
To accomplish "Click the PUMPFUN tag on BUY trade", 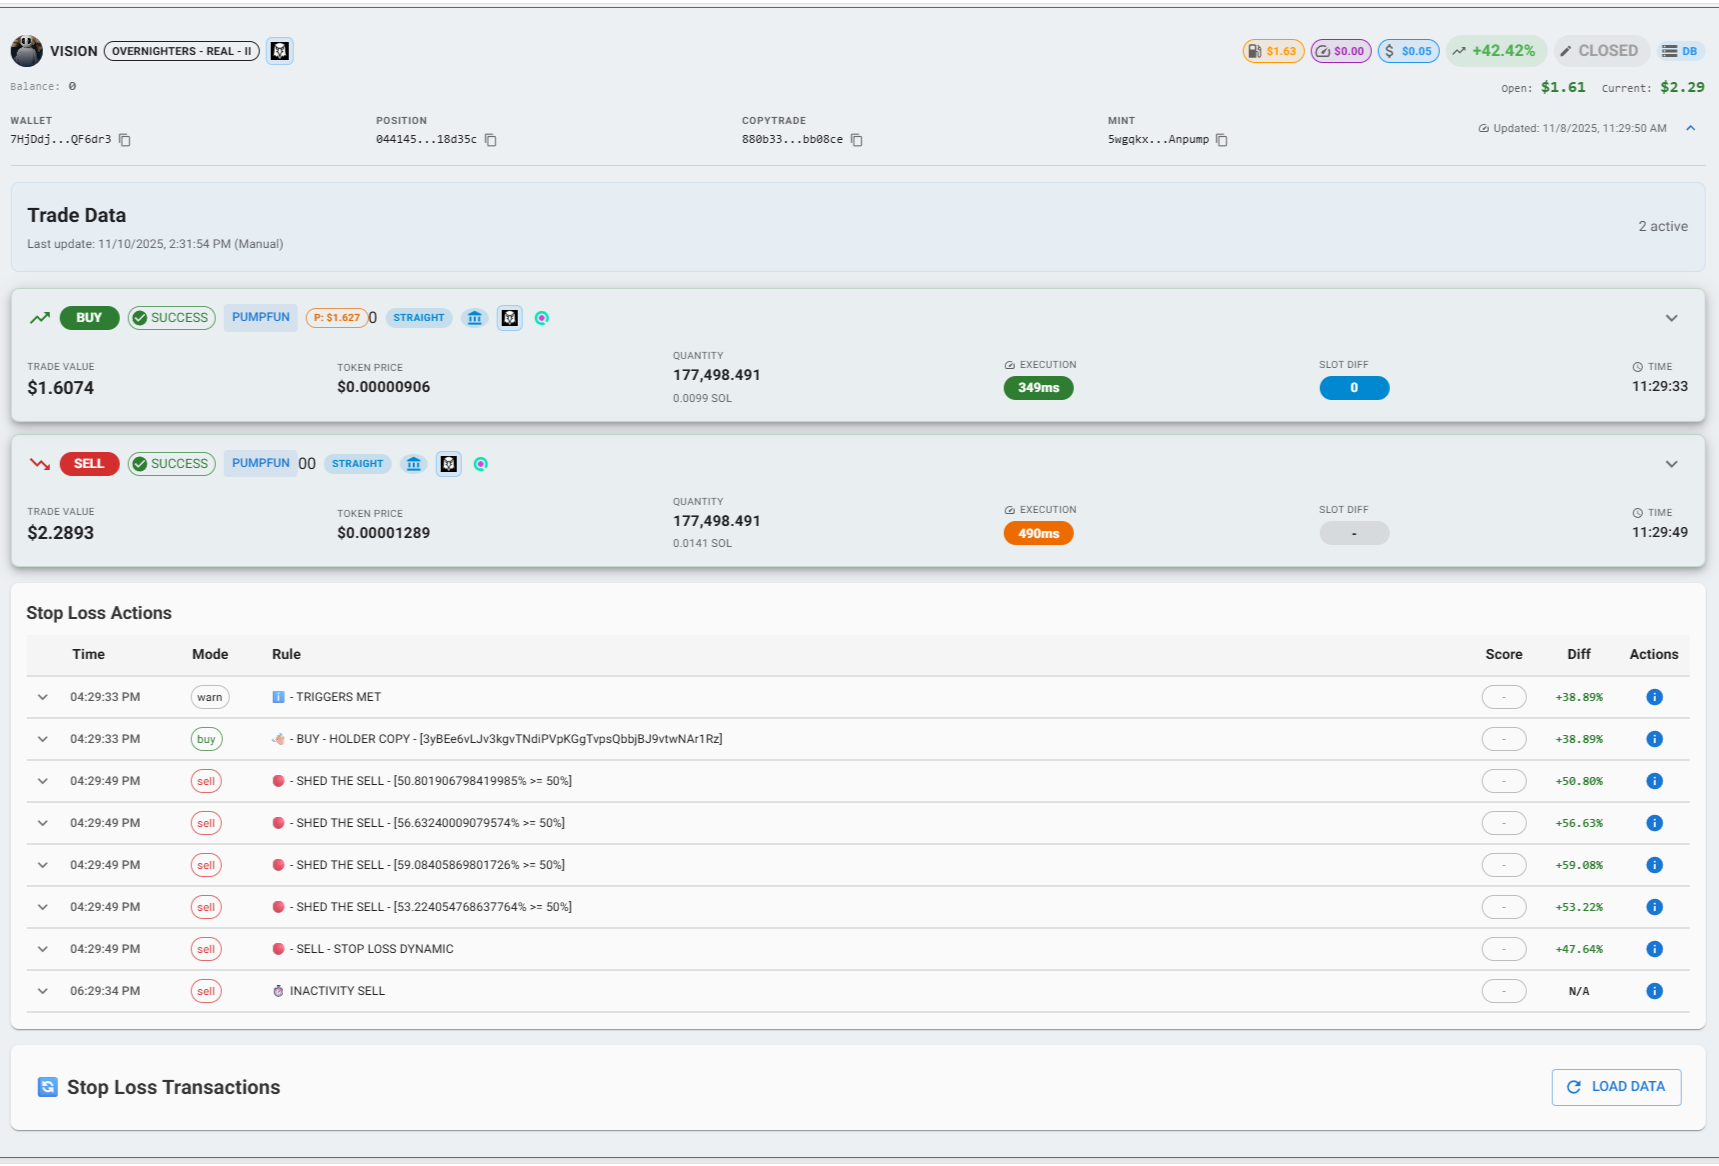I will click(260, 318).
